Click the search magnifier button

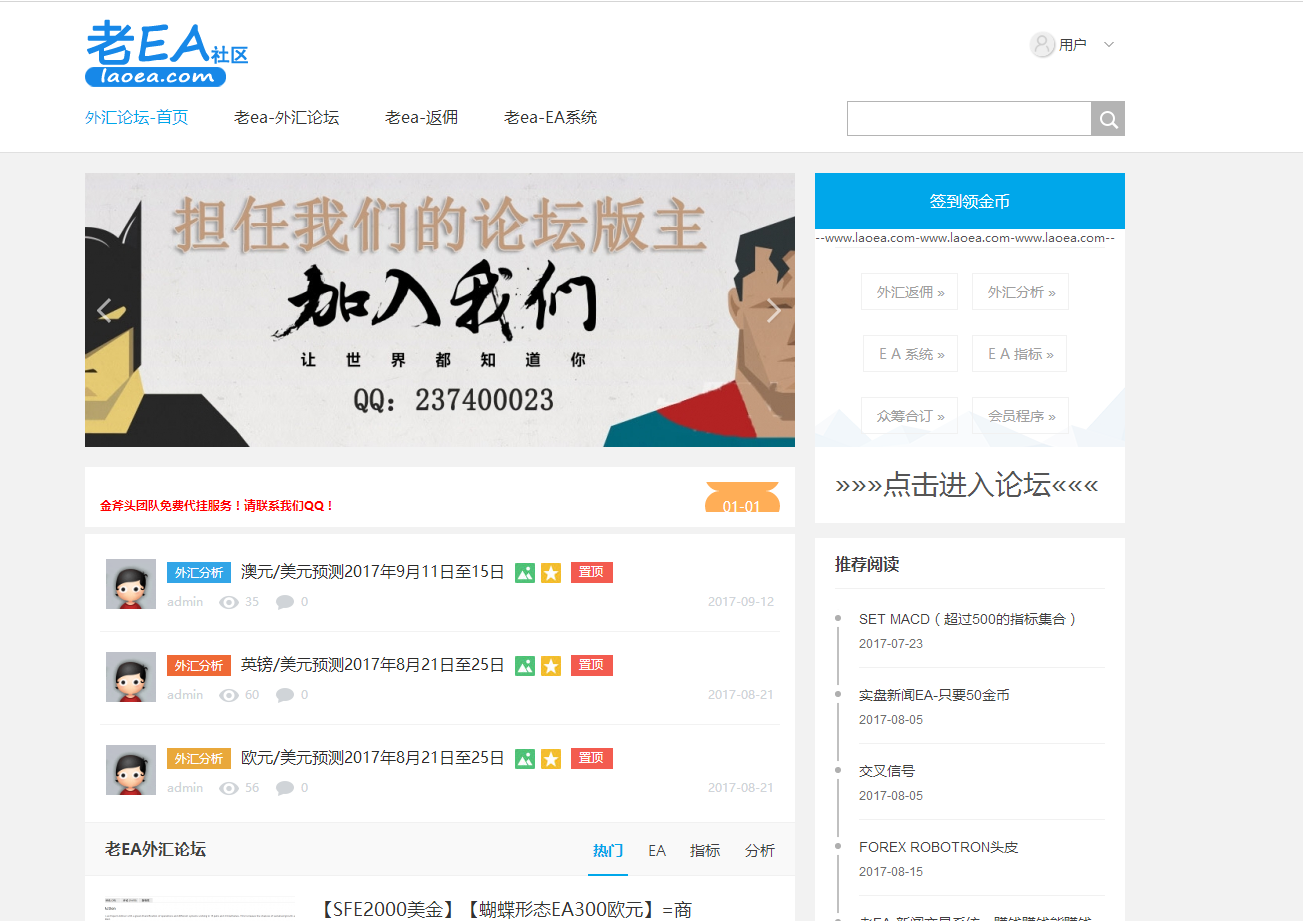(1108, 119)
